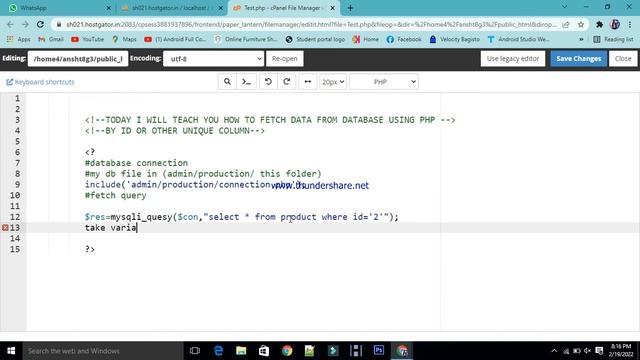Click the Re-open button
The width and height of the screenshot is (640, 360).
pos(284,59)
